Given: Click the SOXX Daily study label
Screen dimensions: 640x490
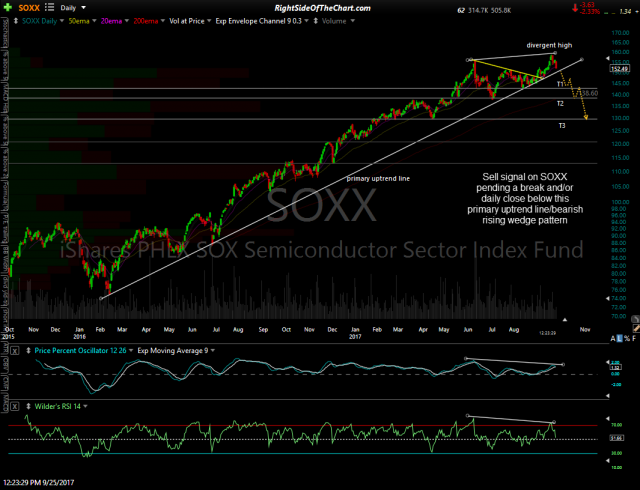Looking at the screenshot, I should pyautogui.click(x=39, y=21).
